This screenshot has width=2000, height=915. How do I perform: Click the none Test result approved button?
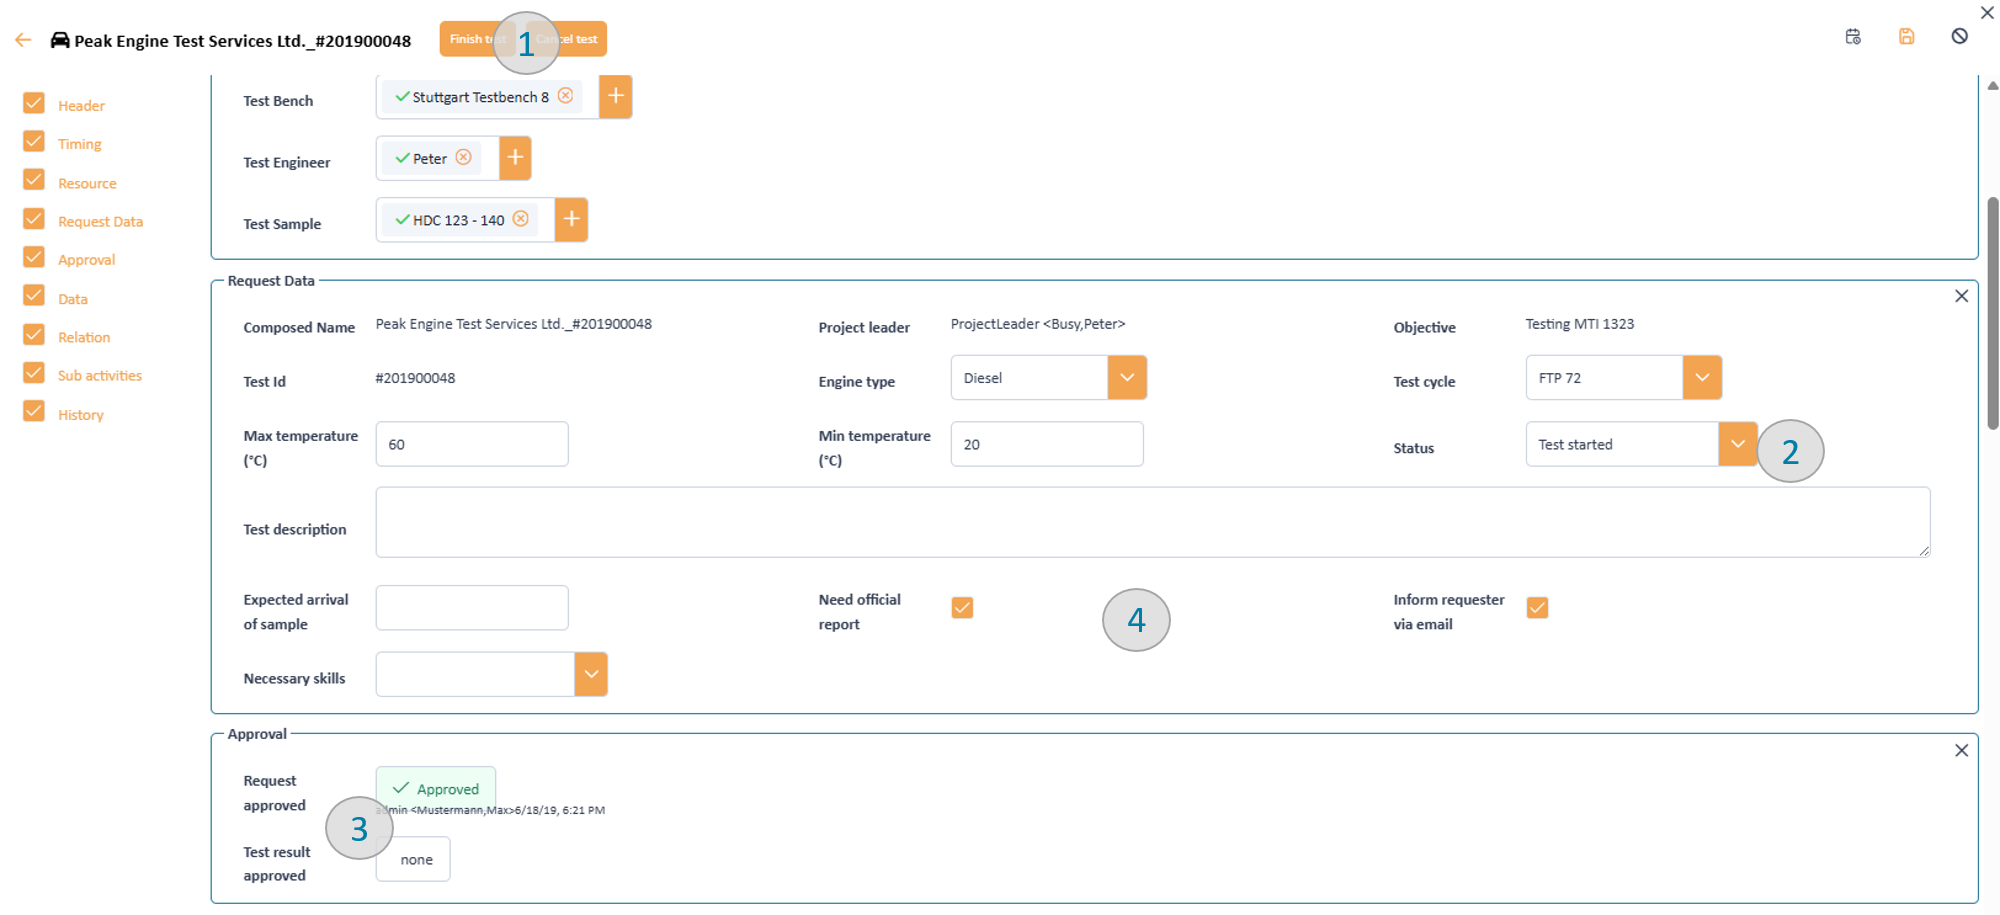[x=413, y=859]
